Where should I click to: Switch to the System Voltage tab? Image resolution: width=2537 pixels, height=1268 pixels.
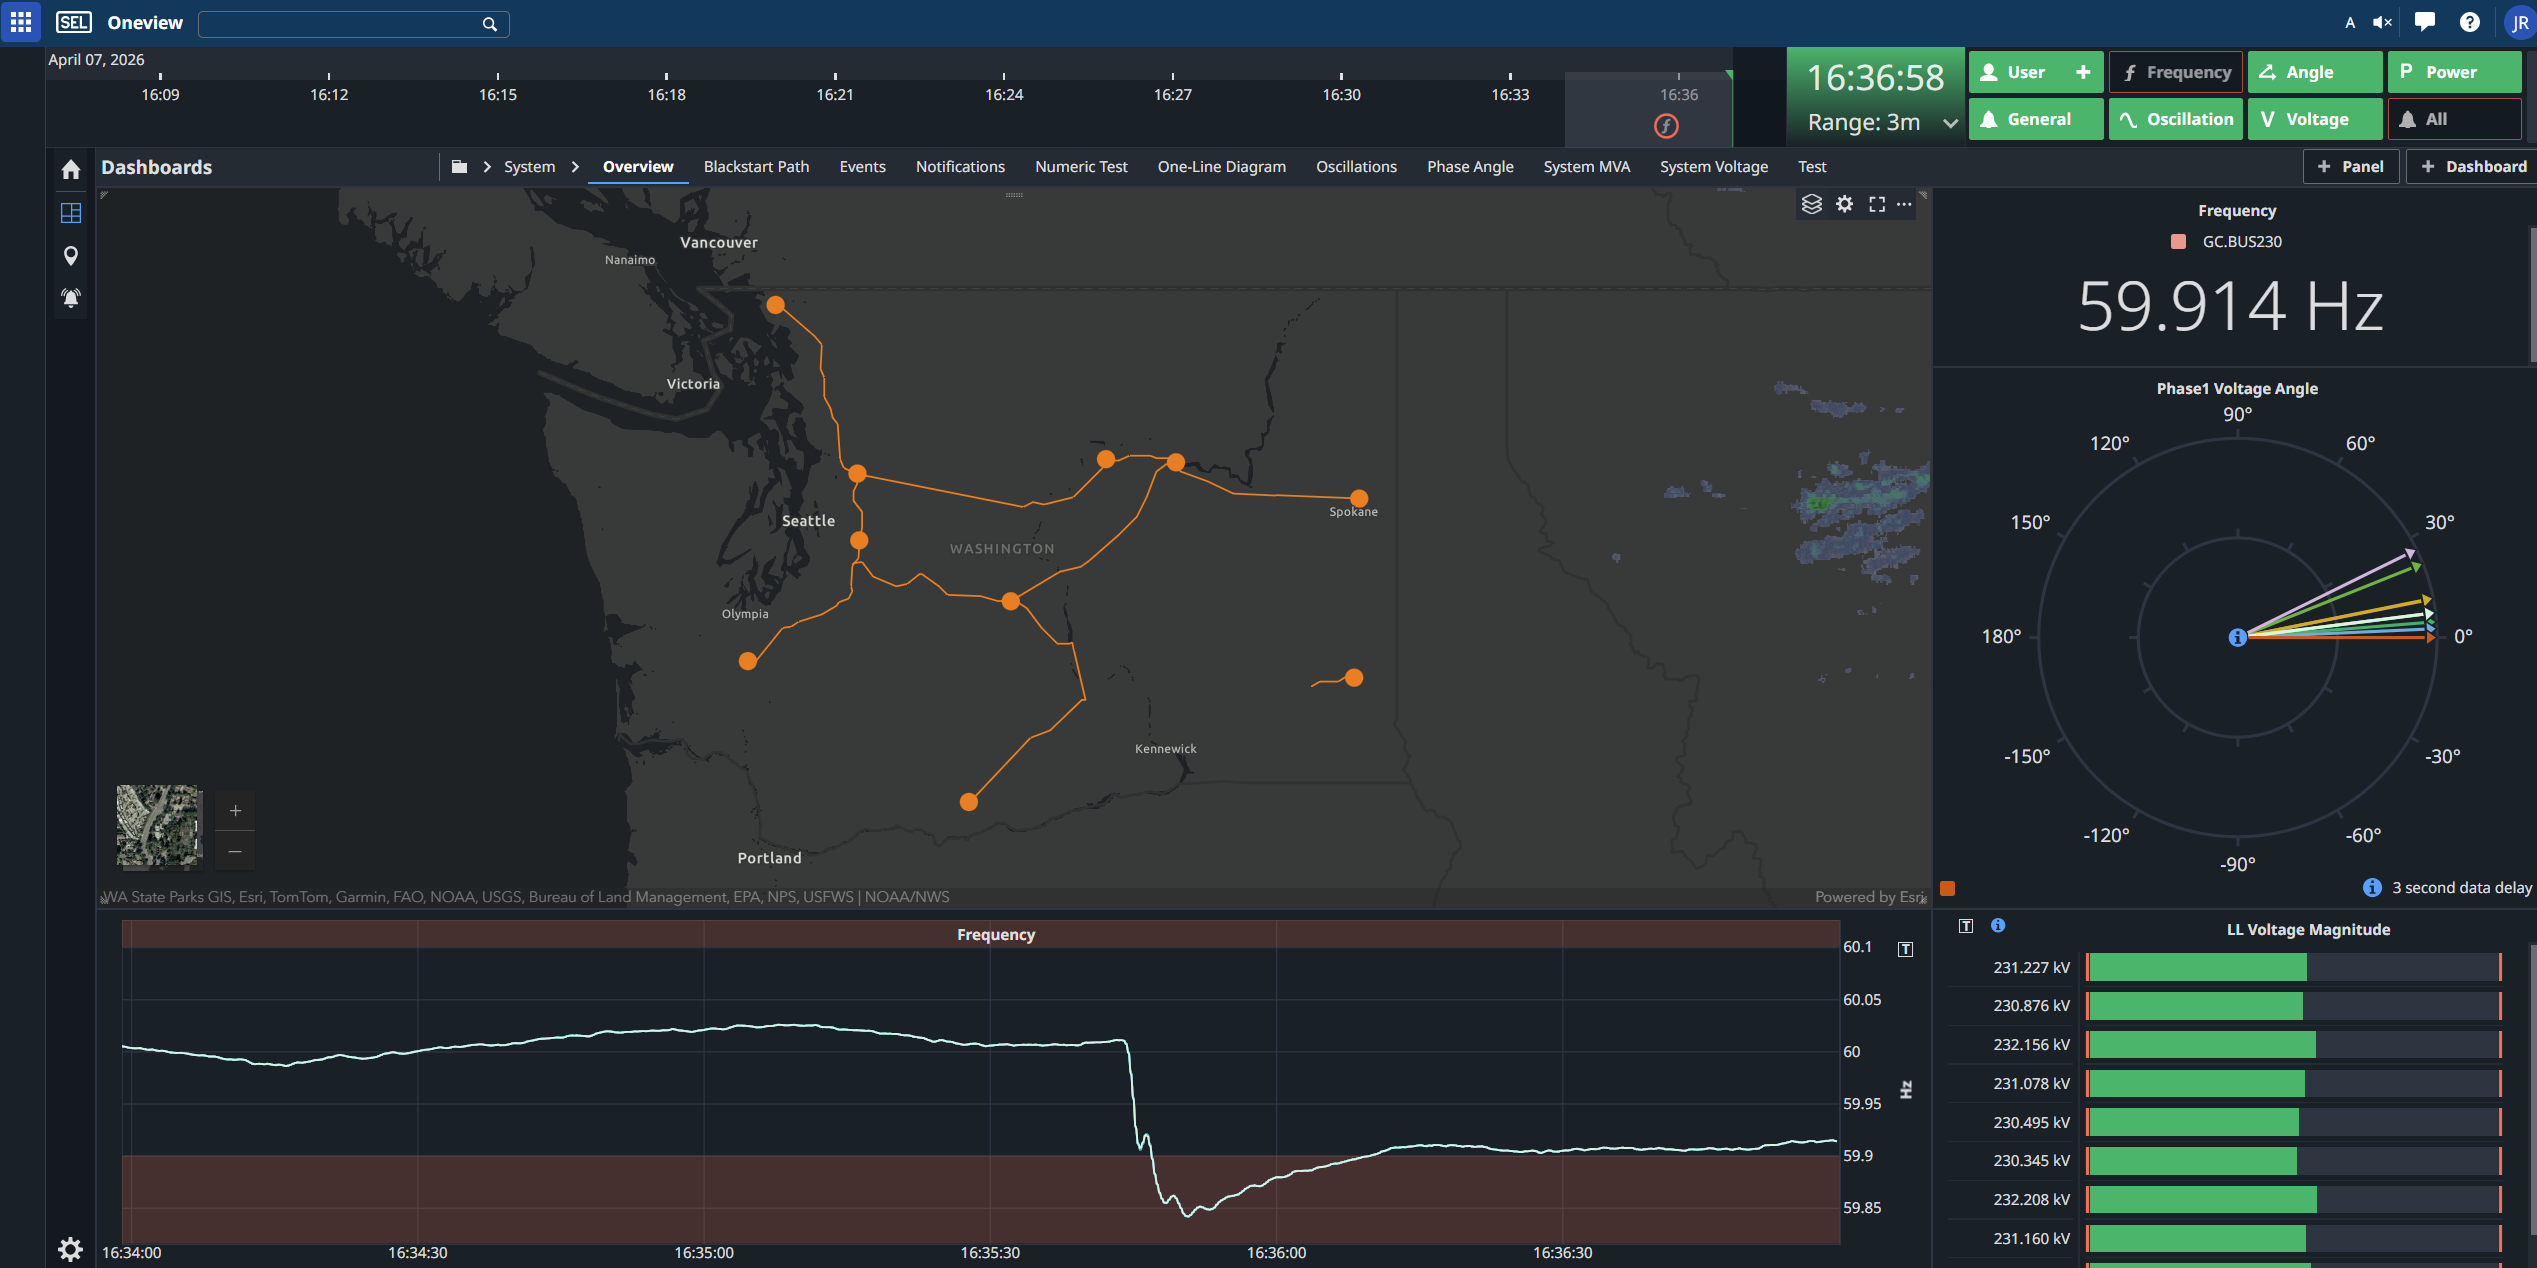[x=1713, y=167]
